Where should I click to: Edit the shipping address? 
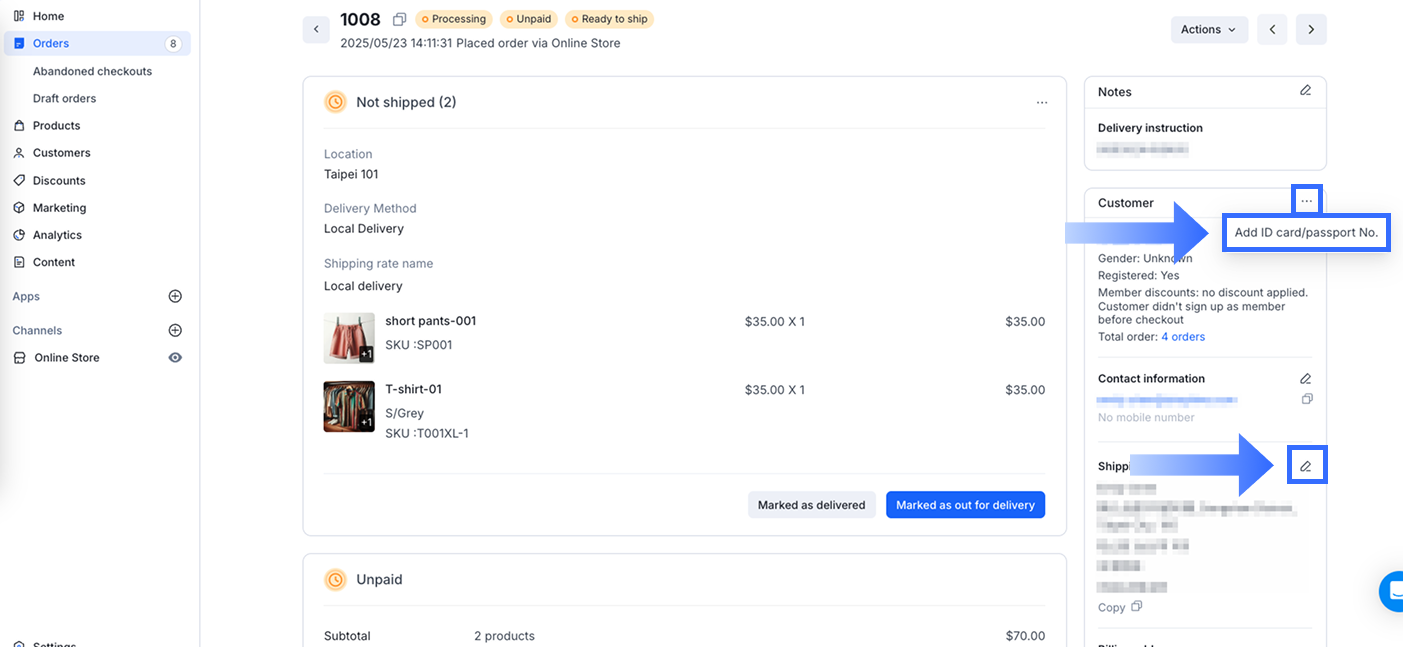coord(1305,466)
